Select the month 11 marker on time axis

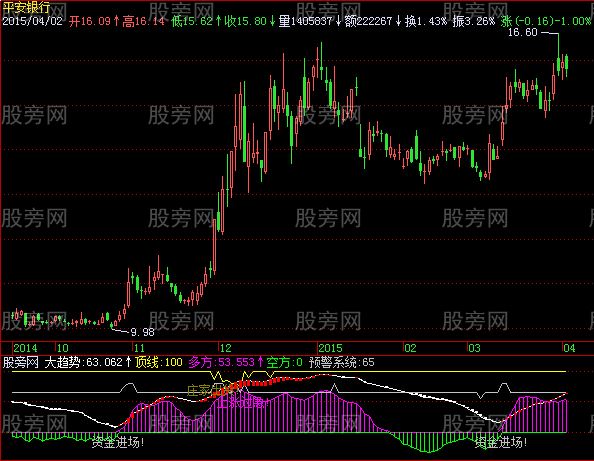pyautogui.click(x=139, y=348)
